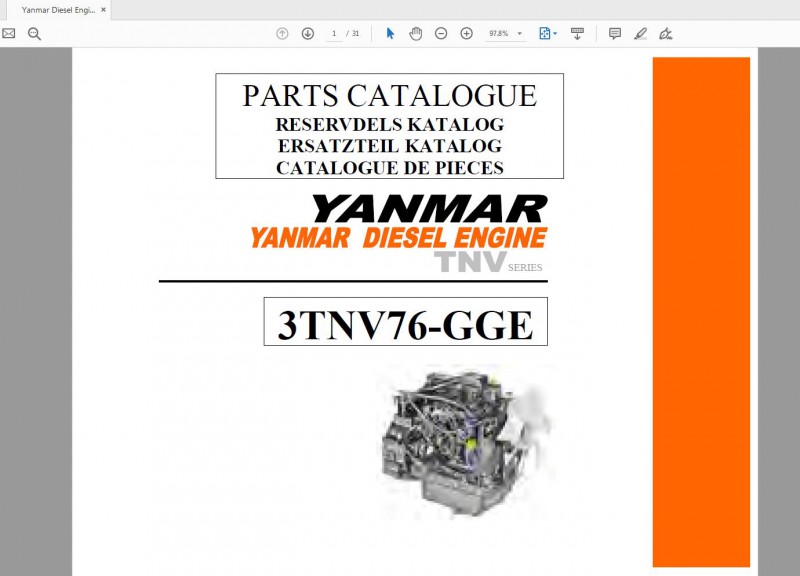
Task: Click the 3TNV76-GGE model text
Action: 405,324
